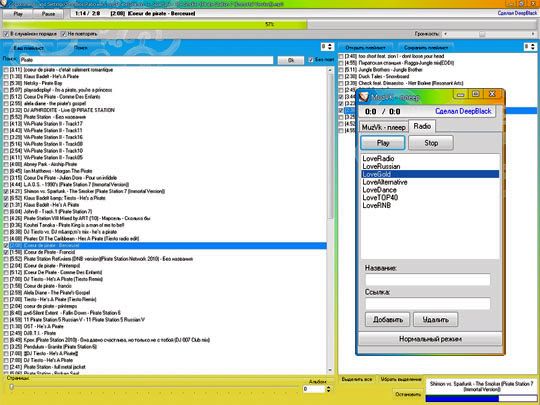Click the Ok search button
This screenshot has height=405, width=540.
click(x=291, y=60)
